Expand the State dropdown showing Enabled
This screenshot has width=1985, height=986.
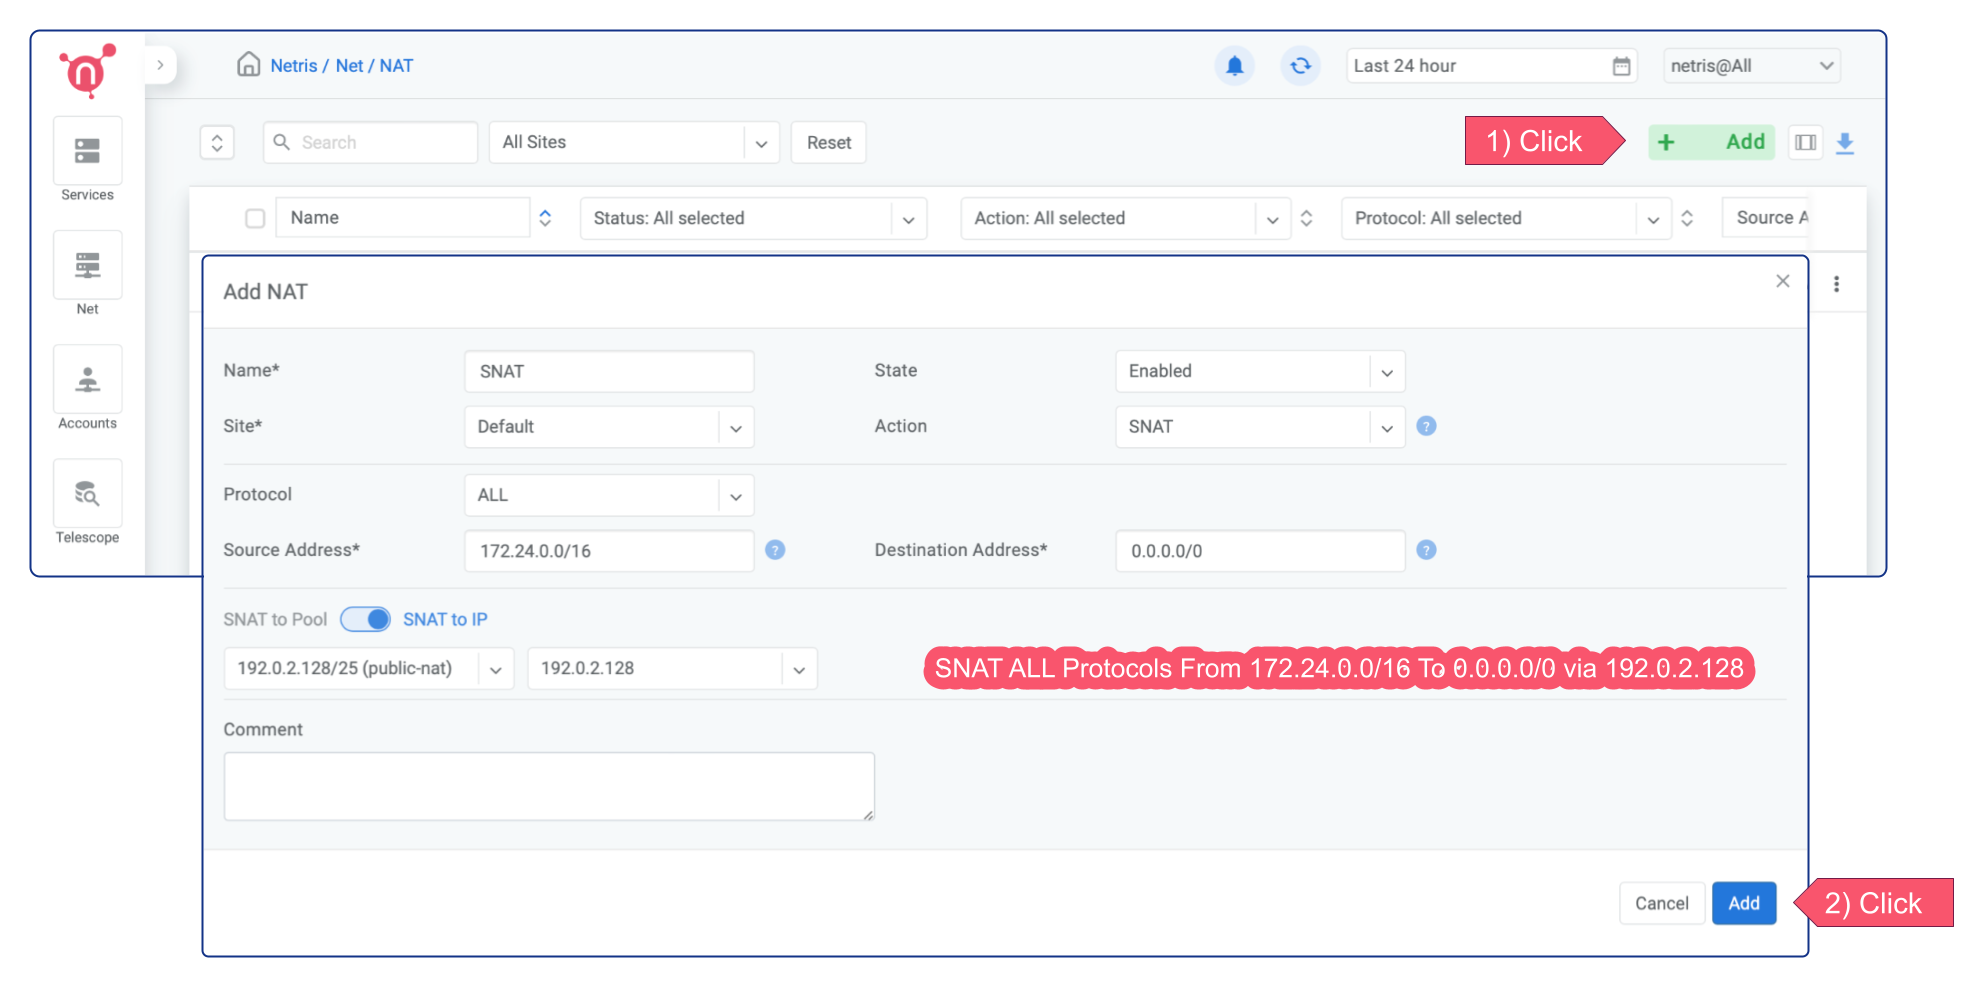1387,371
